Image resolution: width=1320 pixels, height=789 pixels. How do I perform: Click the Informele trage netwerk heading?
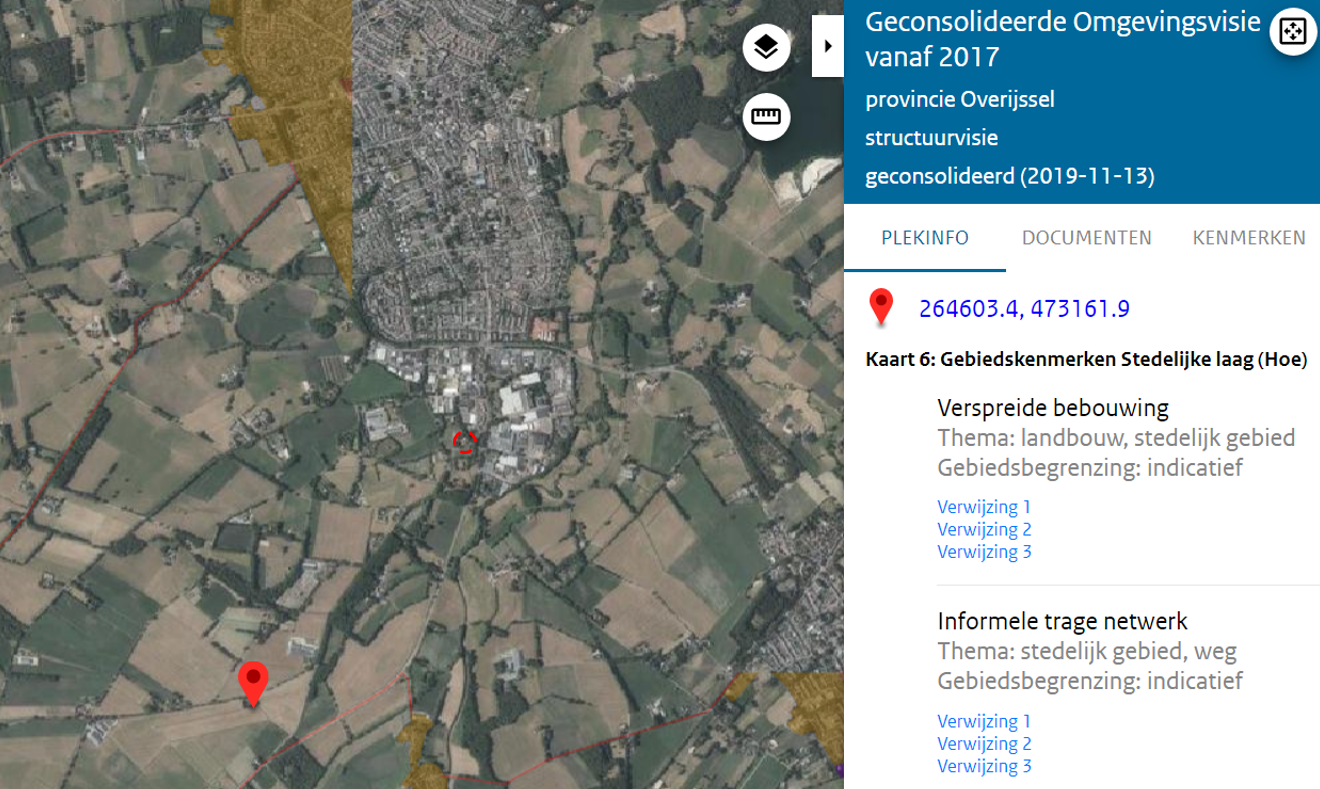[x=1062, y=621]
